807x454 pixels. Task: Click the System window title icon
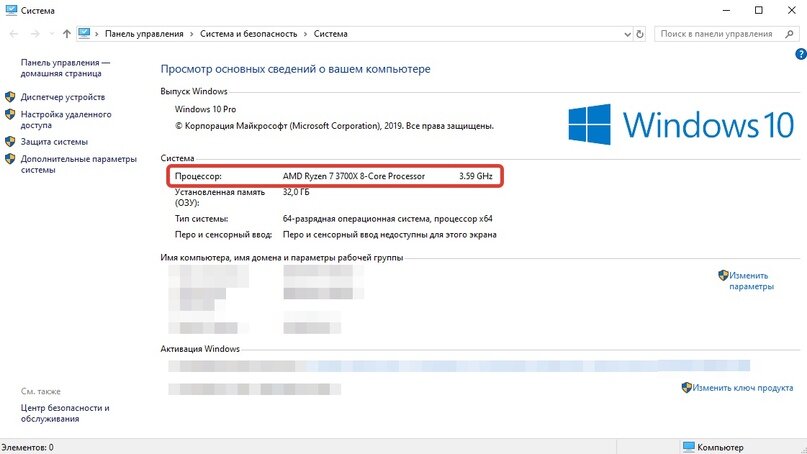point(11,10)
